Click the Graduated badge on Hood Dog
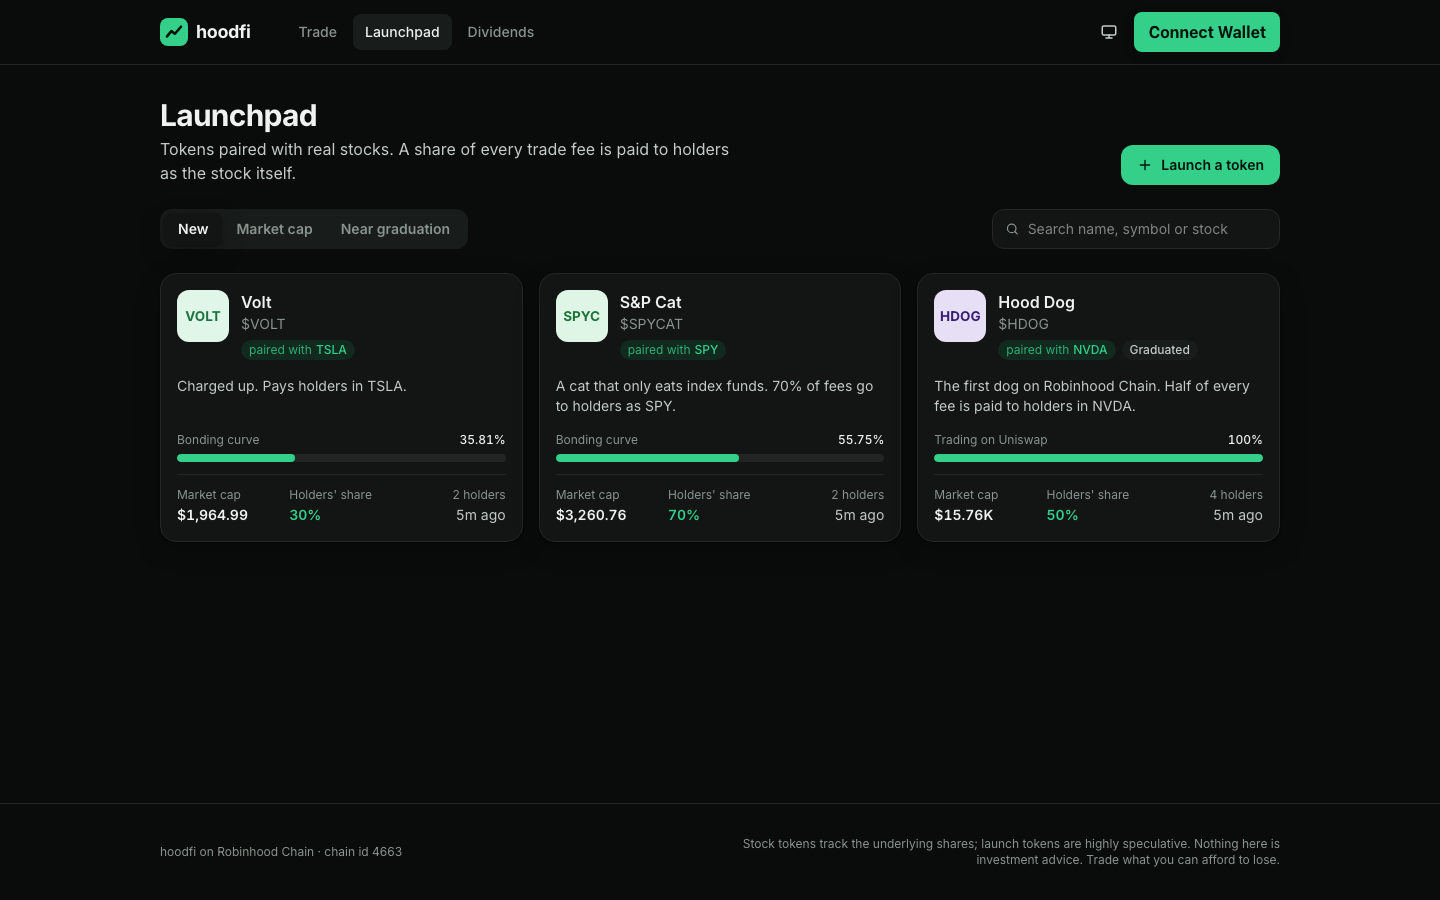Image resolution: width=1440 pixels, height=900 pixels. [1160, 350]
